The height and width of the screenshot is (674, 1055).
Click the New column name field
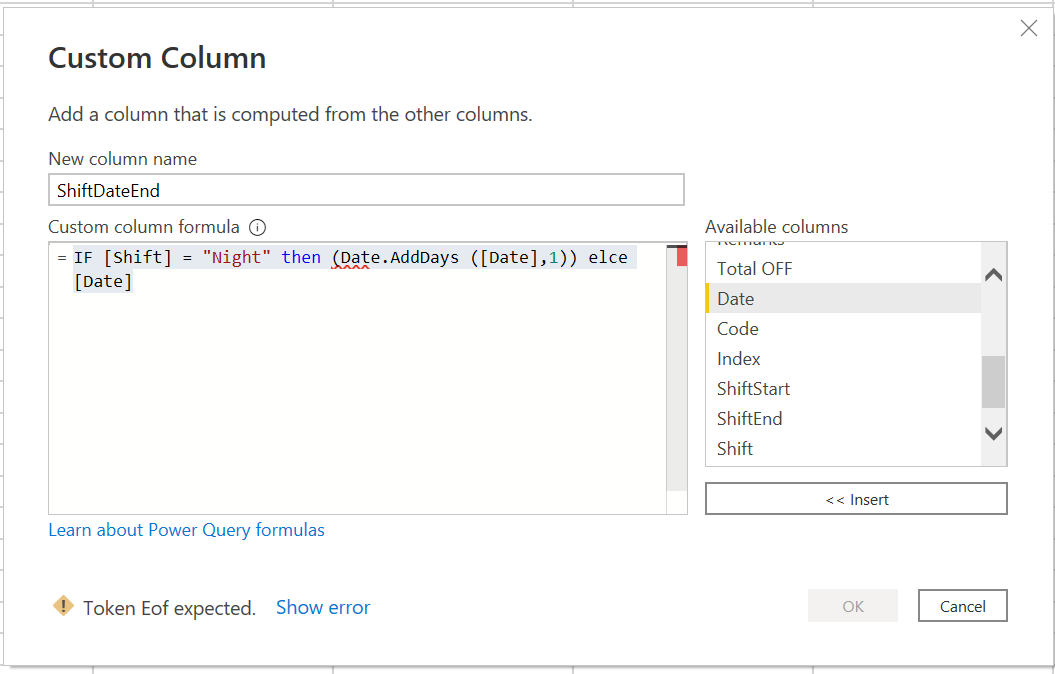coord(366,190)
